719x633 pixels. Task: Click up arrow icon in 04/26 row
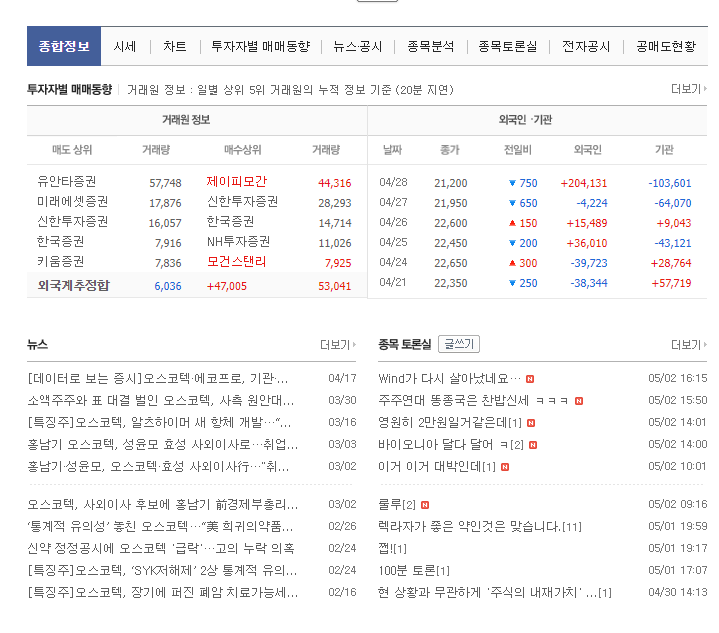[x=512, y=223]
